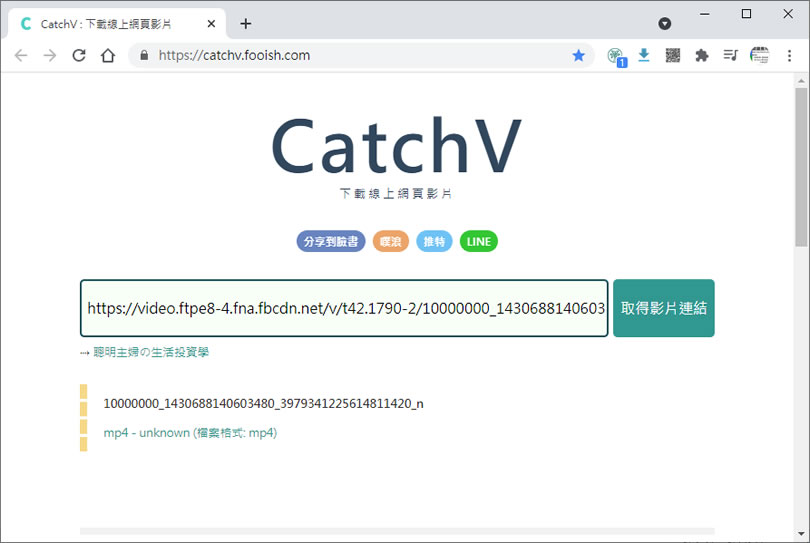
Task: Share to Plurk with 噗浪 button
Action: [x=391, y=241]
